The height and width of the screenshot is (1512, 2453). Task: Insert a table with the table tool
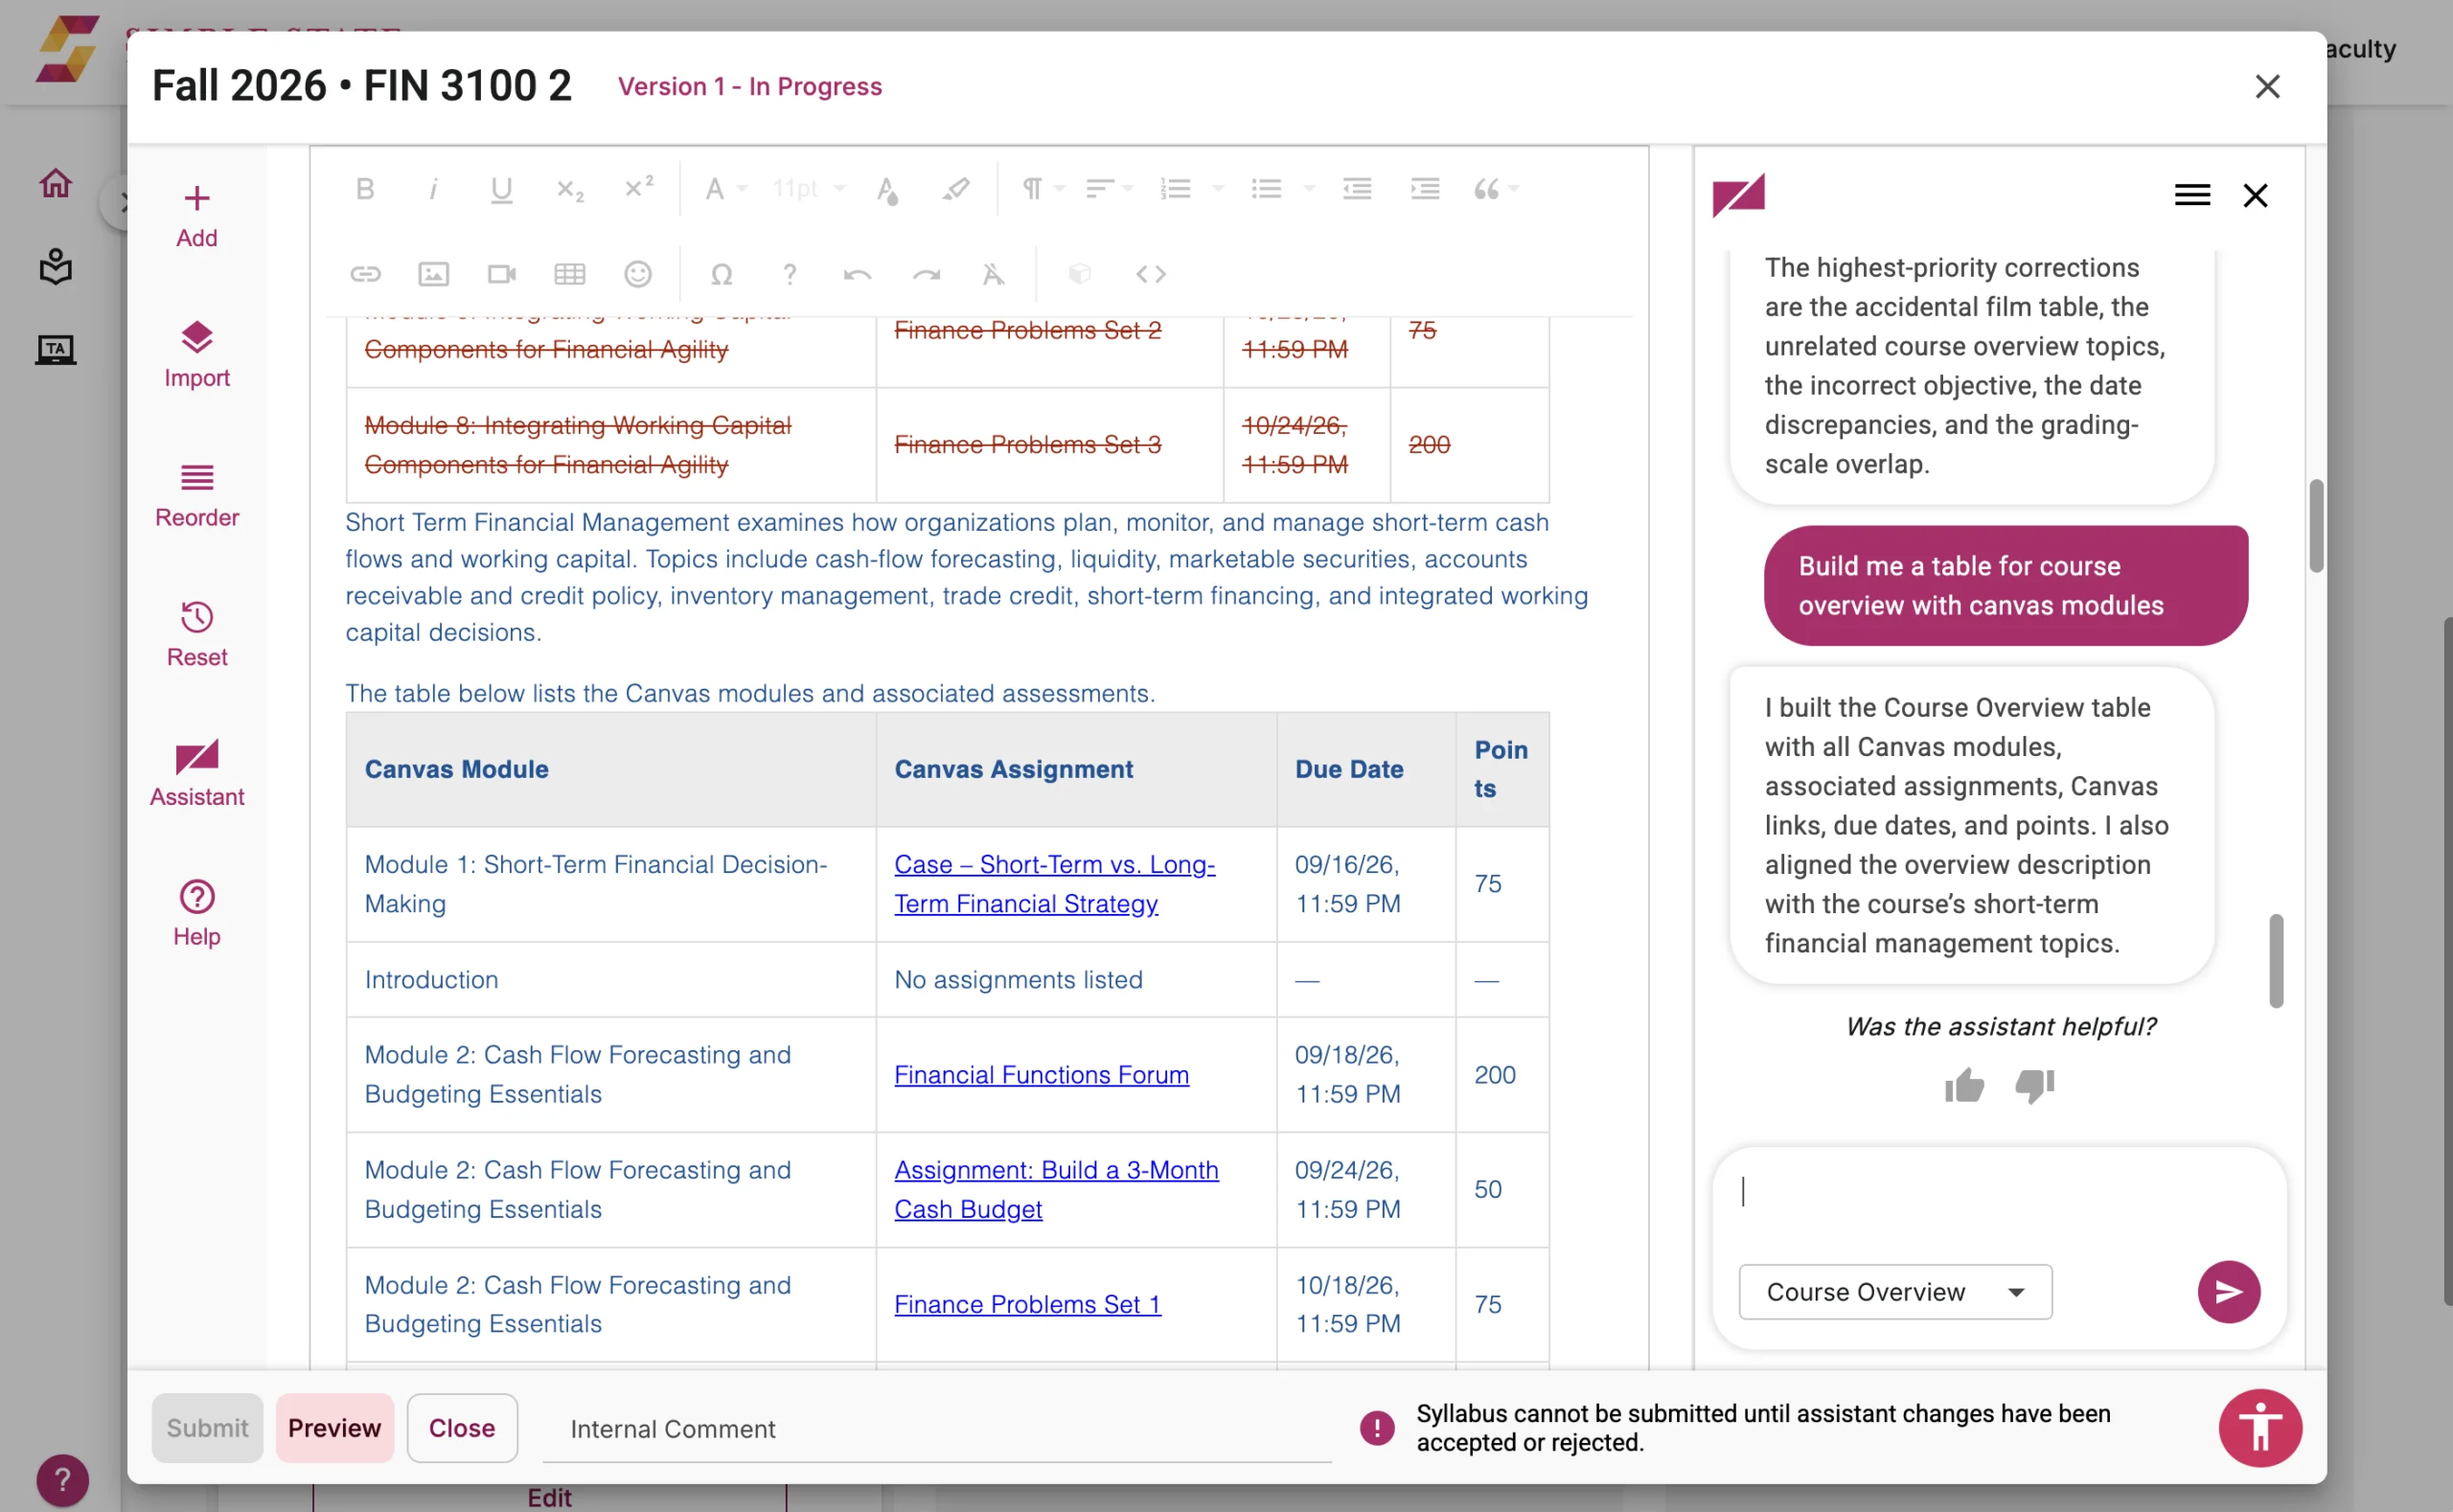570,274
